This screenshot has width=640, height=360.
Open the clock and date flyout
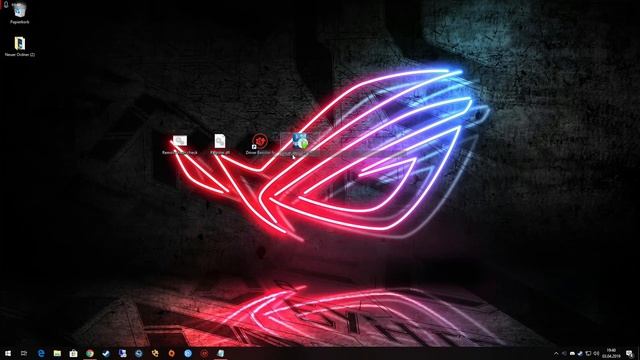611,353
